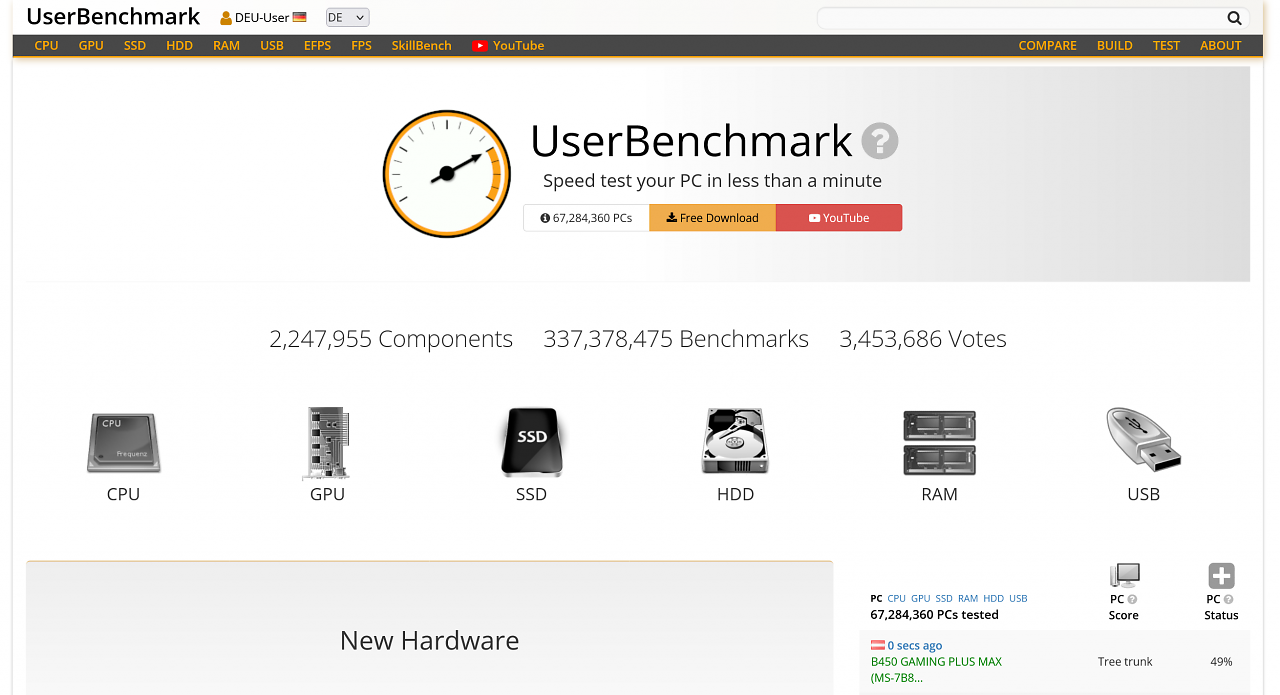Viewport: 1280px width, 695px height.
Task: Click inside the search input field
Action: [1020, 18]
